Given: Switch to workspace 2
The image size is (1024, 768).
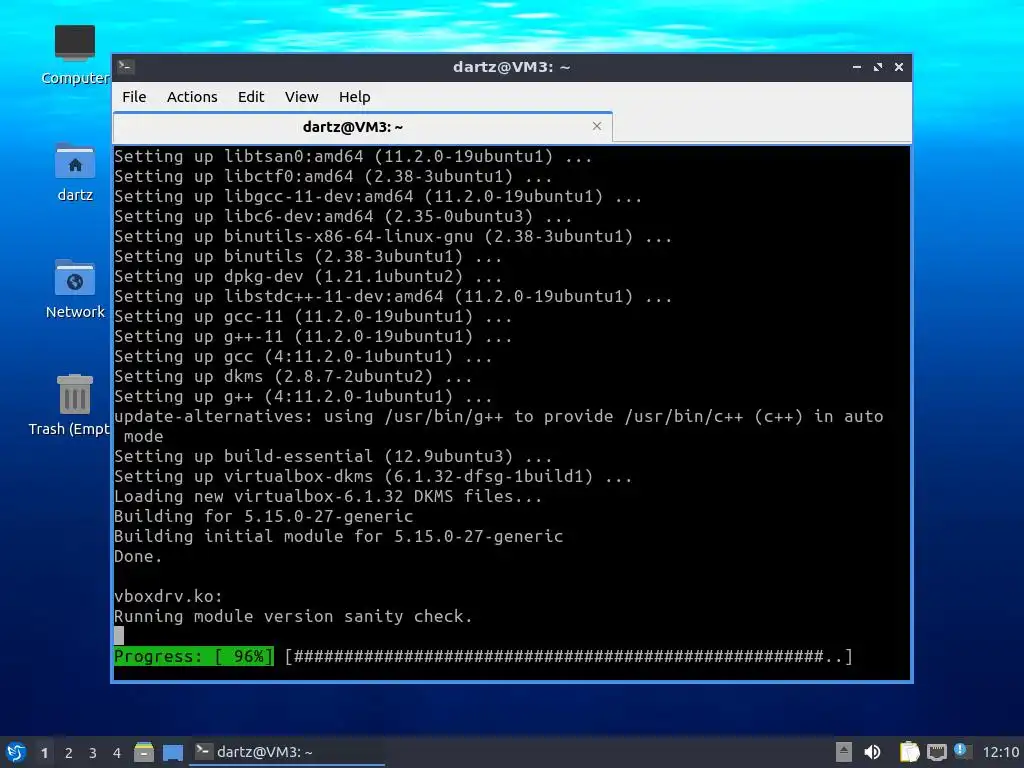Looking at the screenshot, I should click(69, 753).
